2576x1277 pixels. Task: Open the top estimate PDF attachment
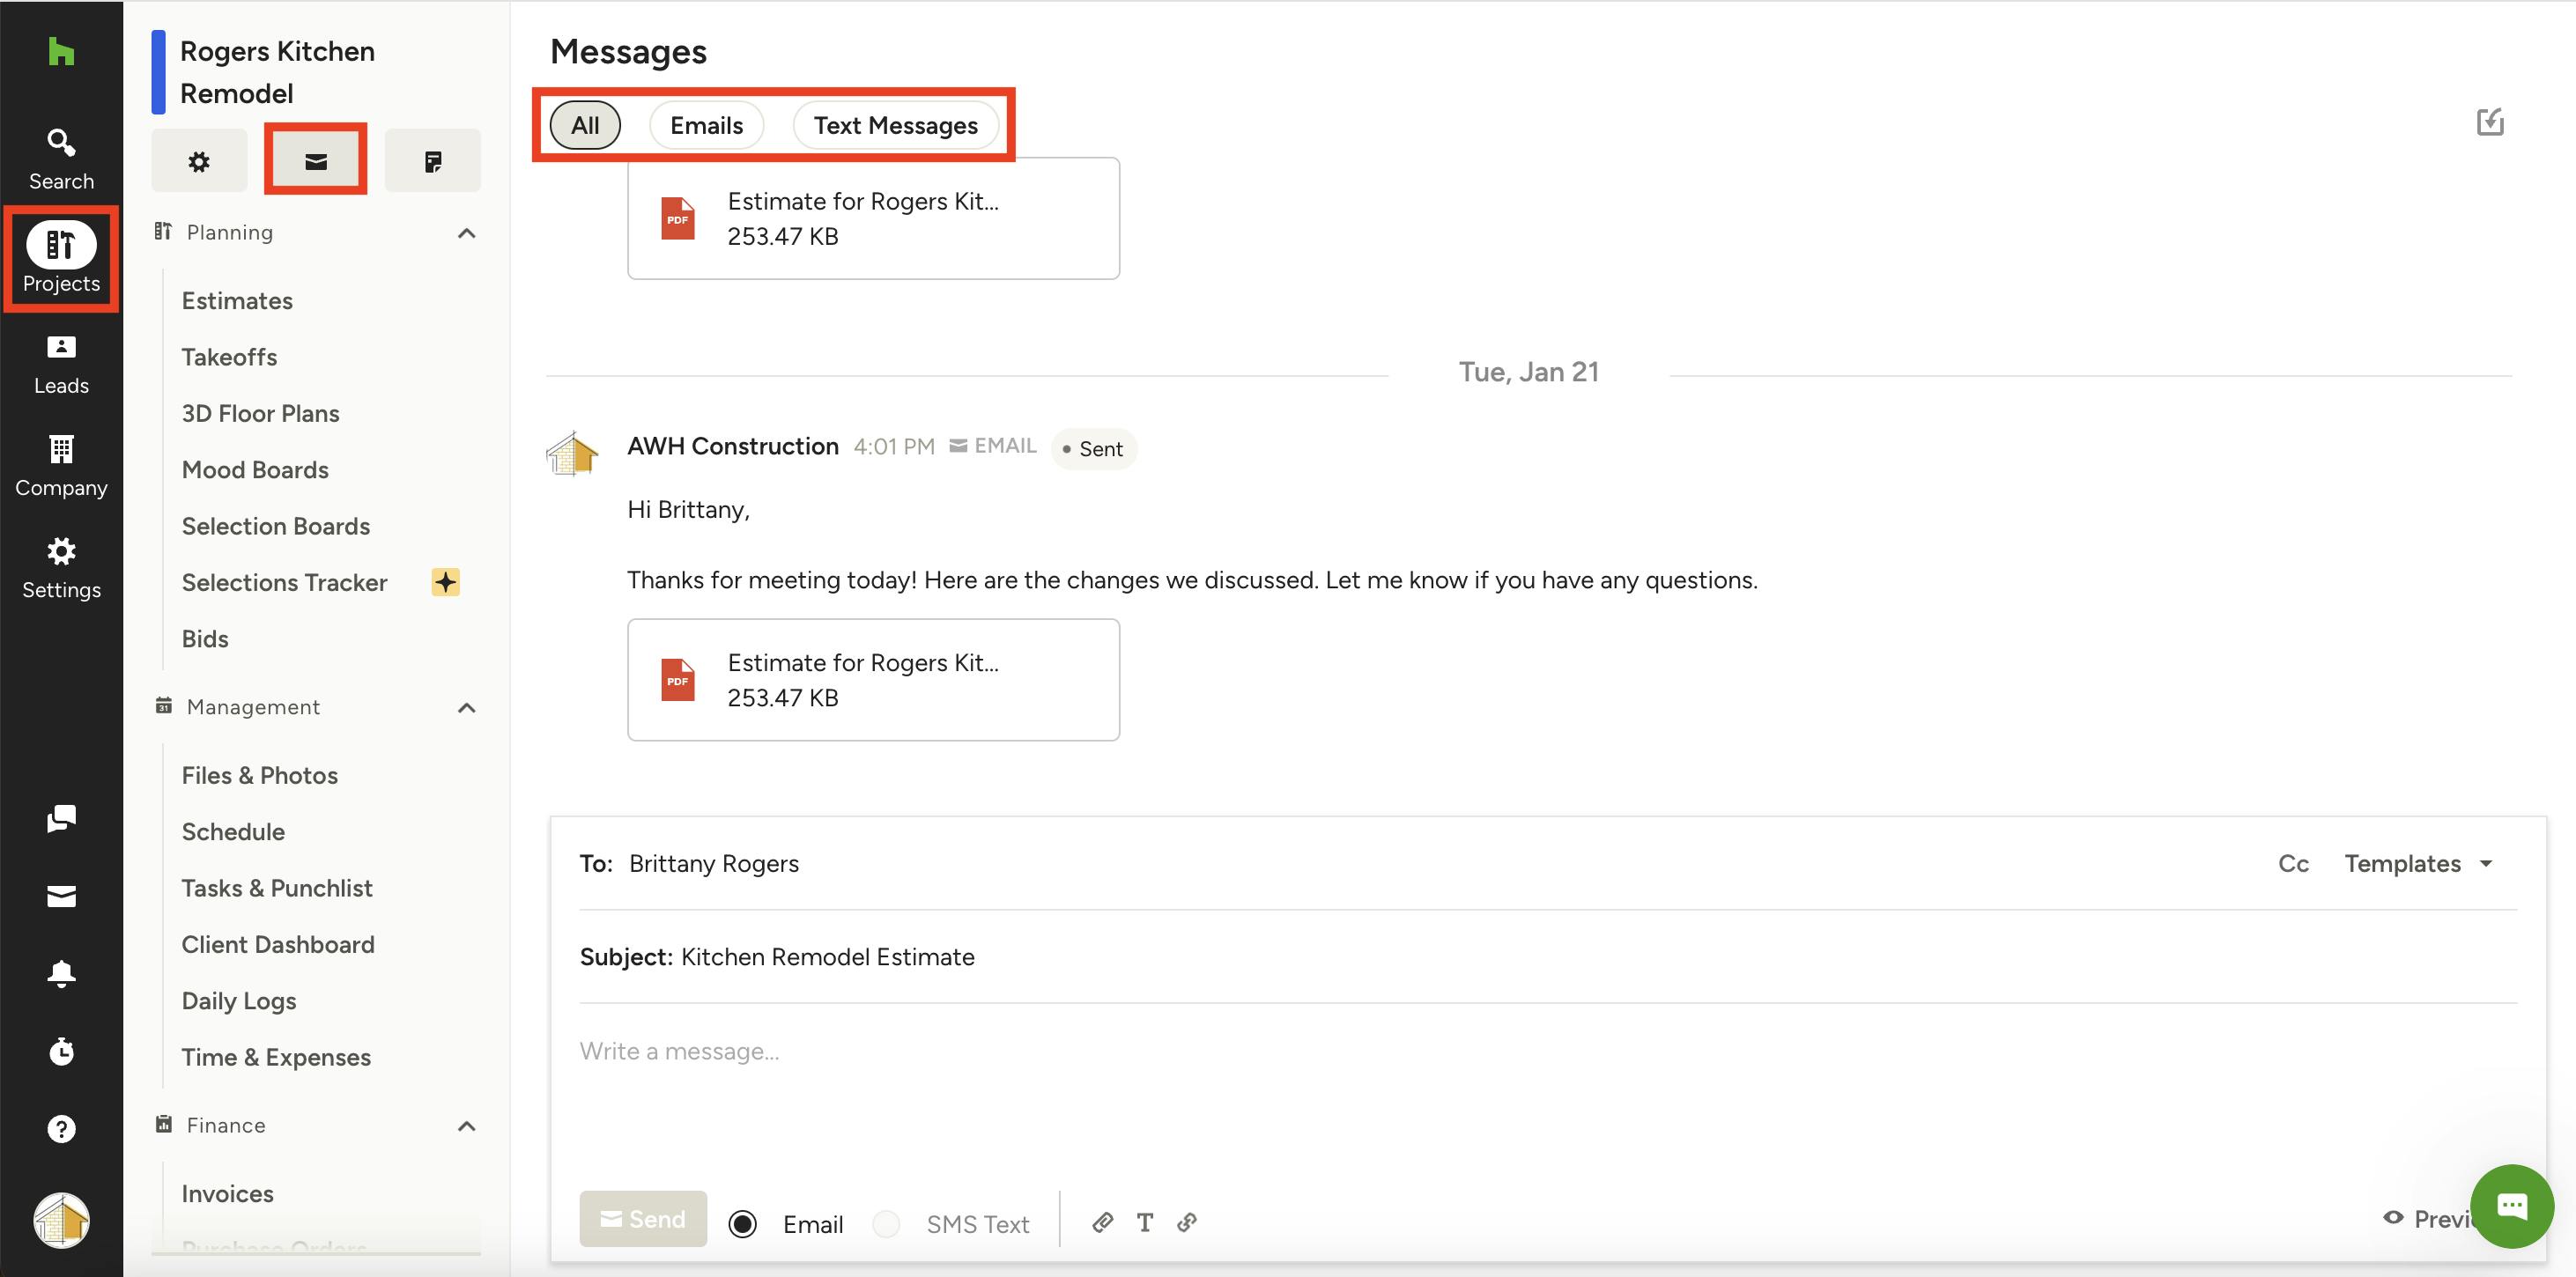[x=873, y=218]
